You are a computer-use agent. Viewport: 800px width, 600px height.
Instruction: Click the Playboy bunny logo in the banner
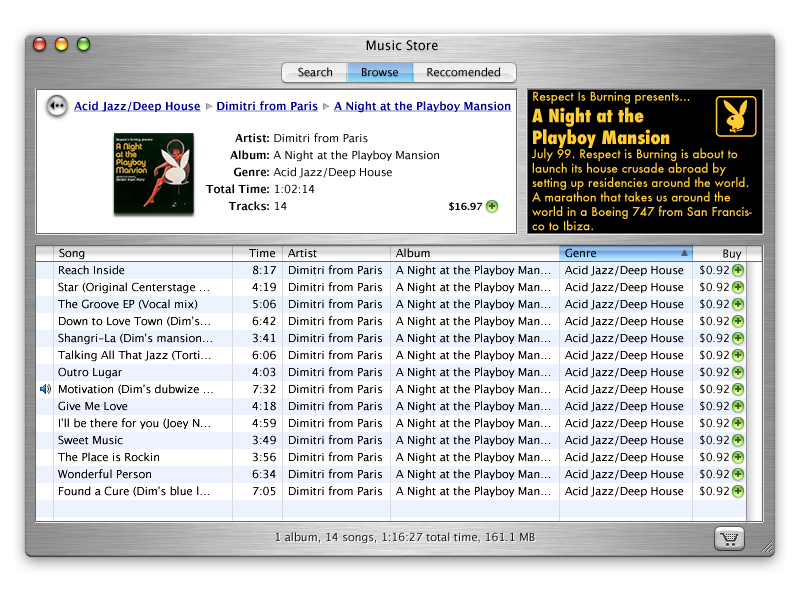tap(736, 116)
